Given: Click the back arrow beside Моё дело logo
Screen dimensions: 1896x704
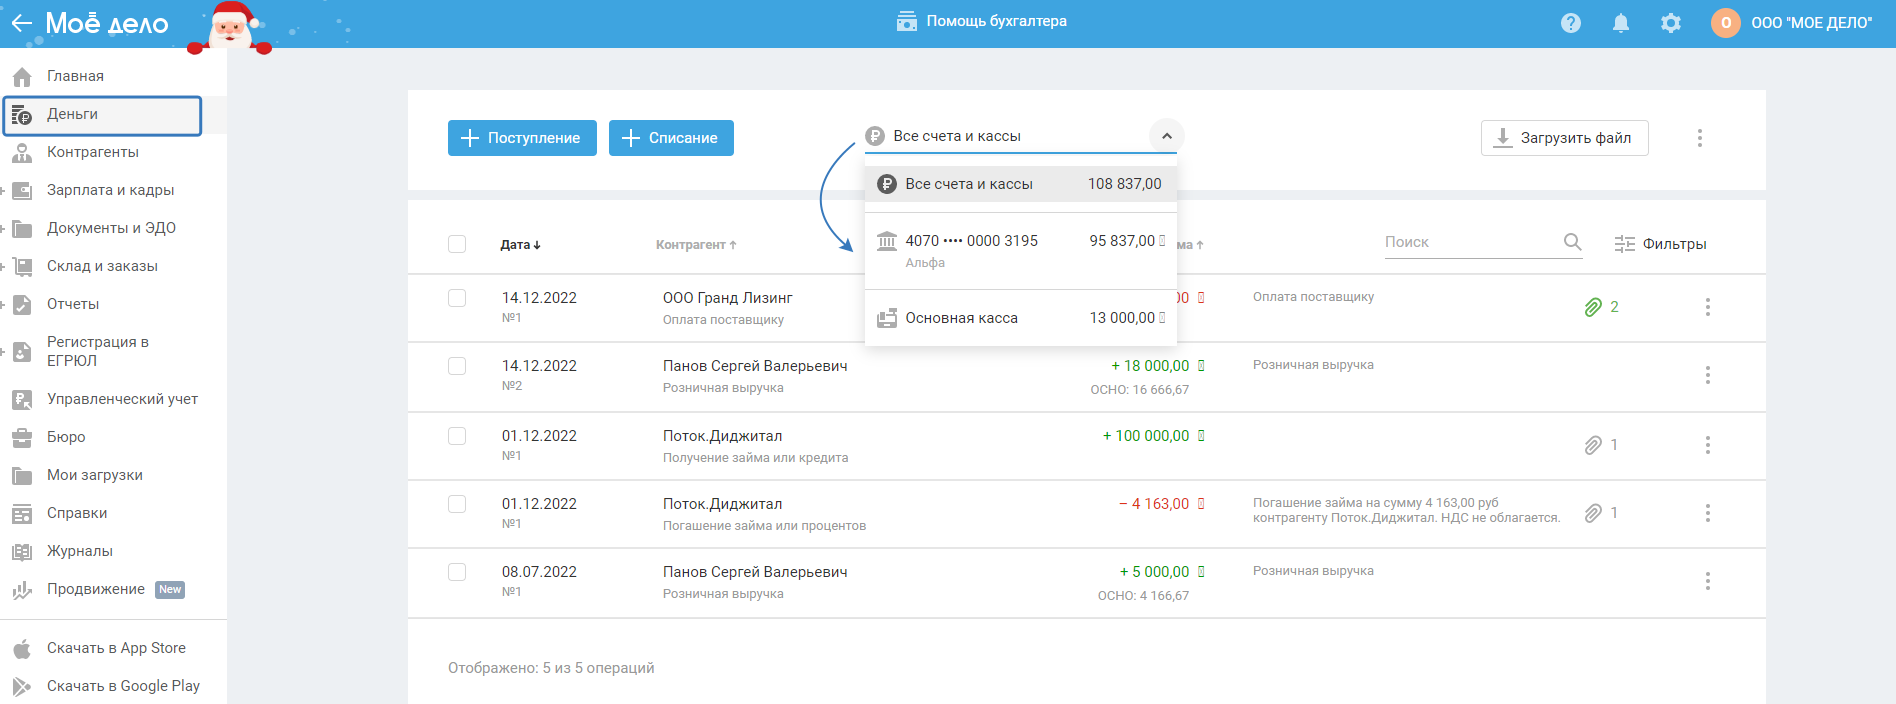Looking at the screenshot, I should coord(21,23).
